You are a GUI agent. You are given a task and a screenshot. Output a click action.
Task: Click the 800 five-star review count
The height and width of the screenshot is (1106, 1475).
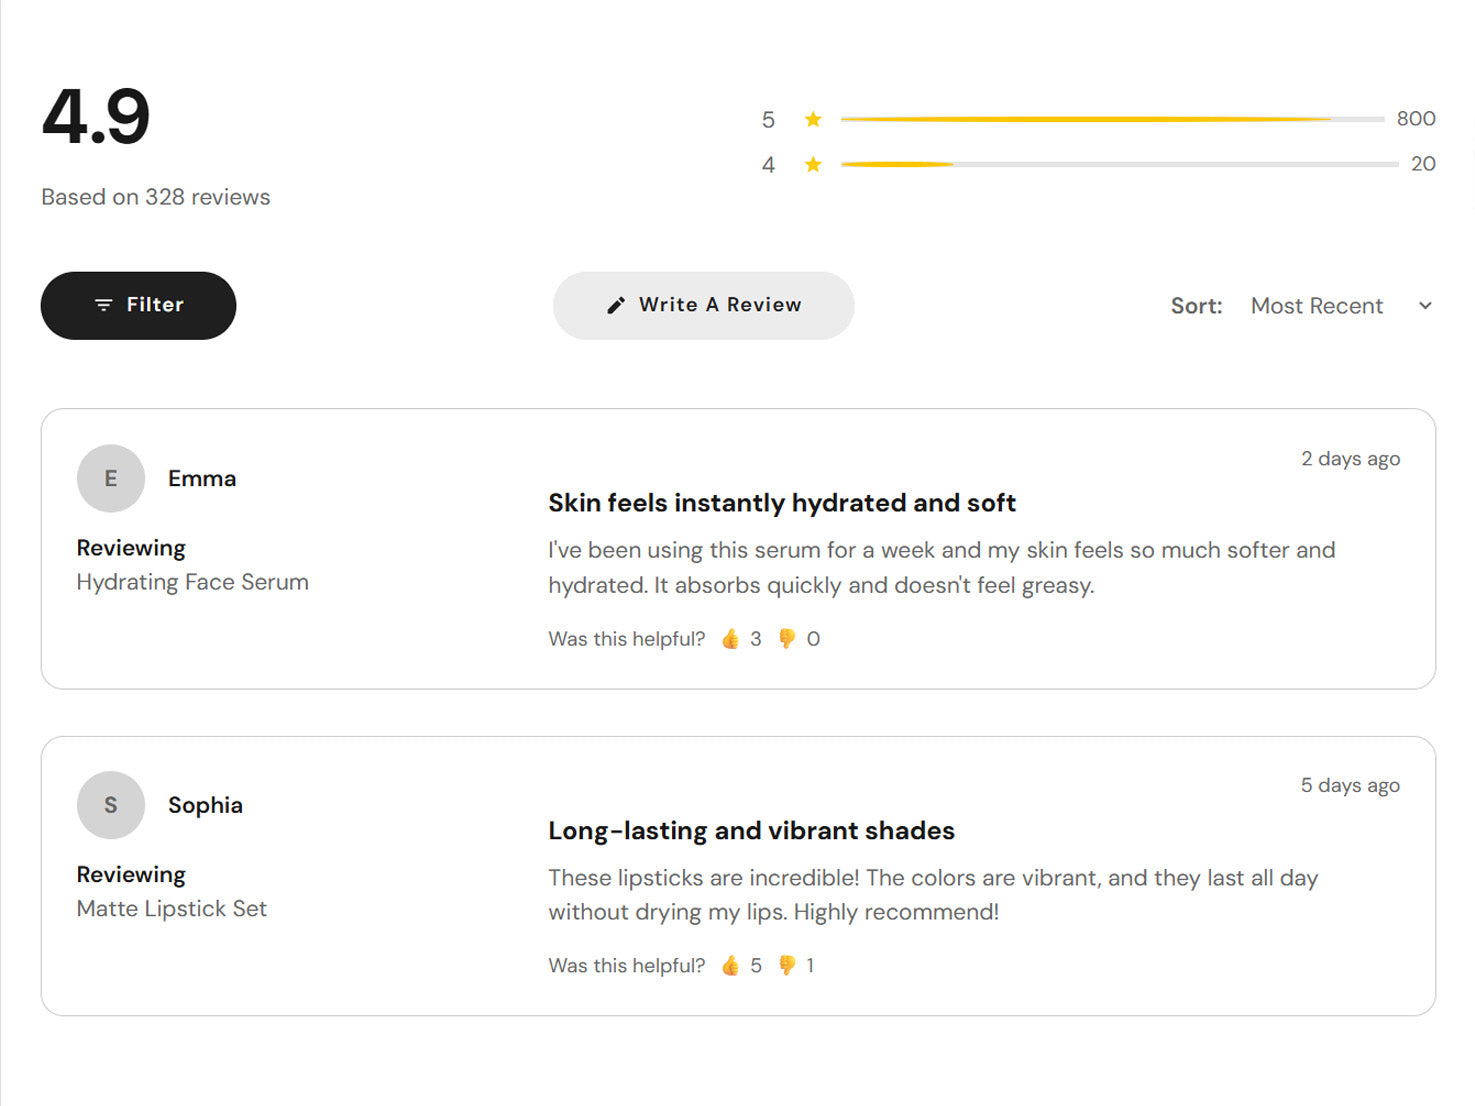[1415, 119]
